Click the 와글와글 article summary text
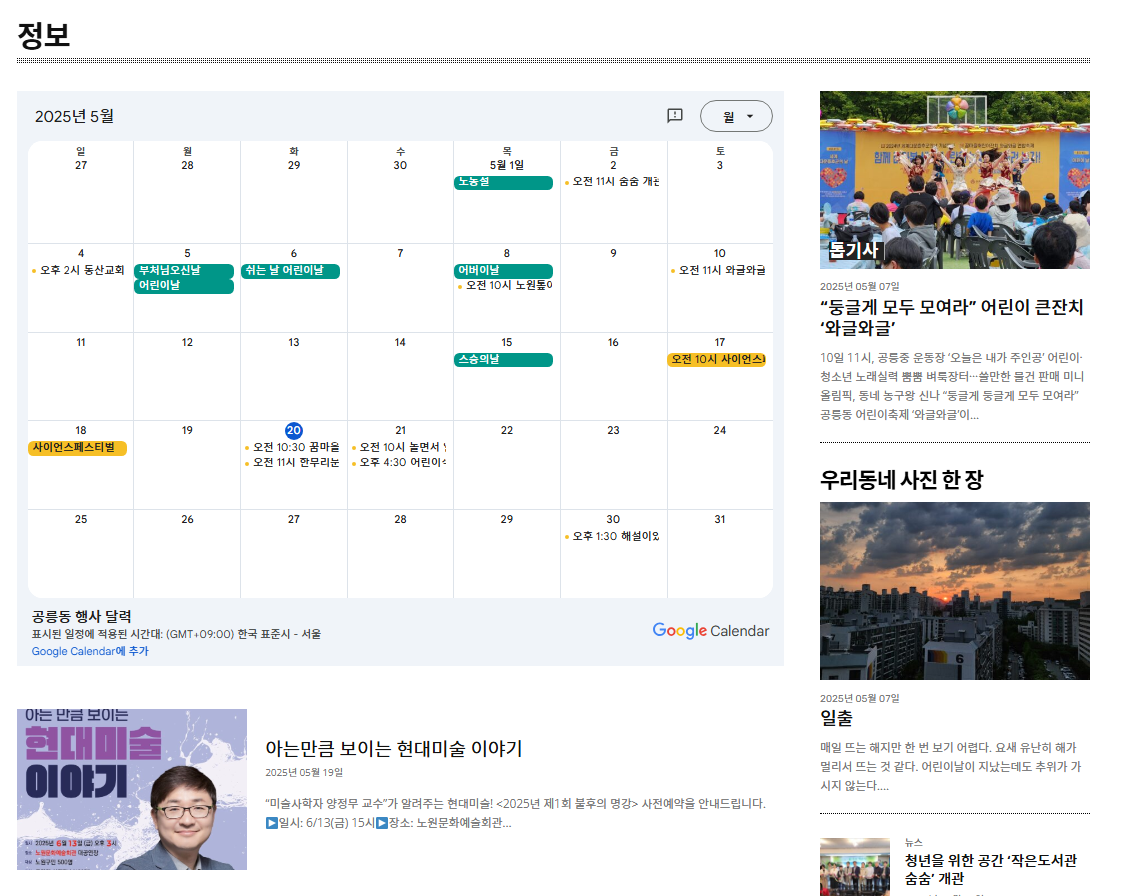The height and width of the screenshot is (896, 1123). coord(952,386)
